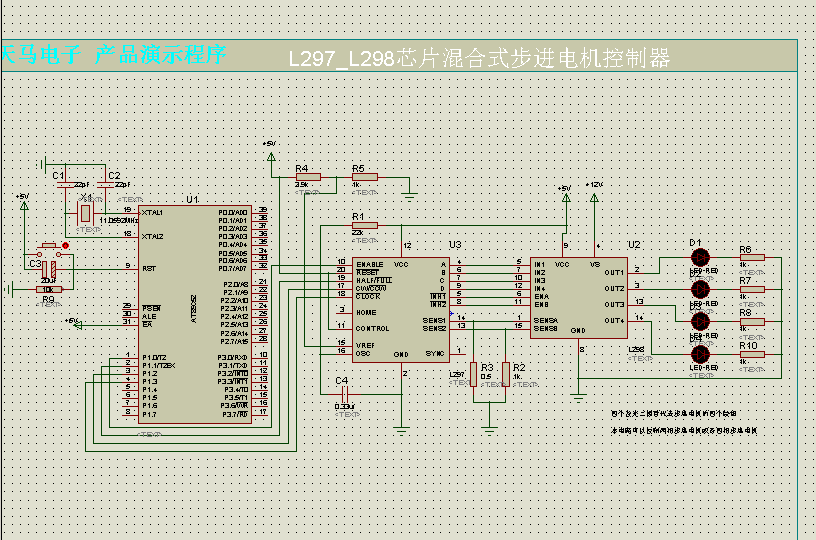Click the crystal oscillator X1
The width and height of the screenshot is (816, 540).
coord(85,213)
